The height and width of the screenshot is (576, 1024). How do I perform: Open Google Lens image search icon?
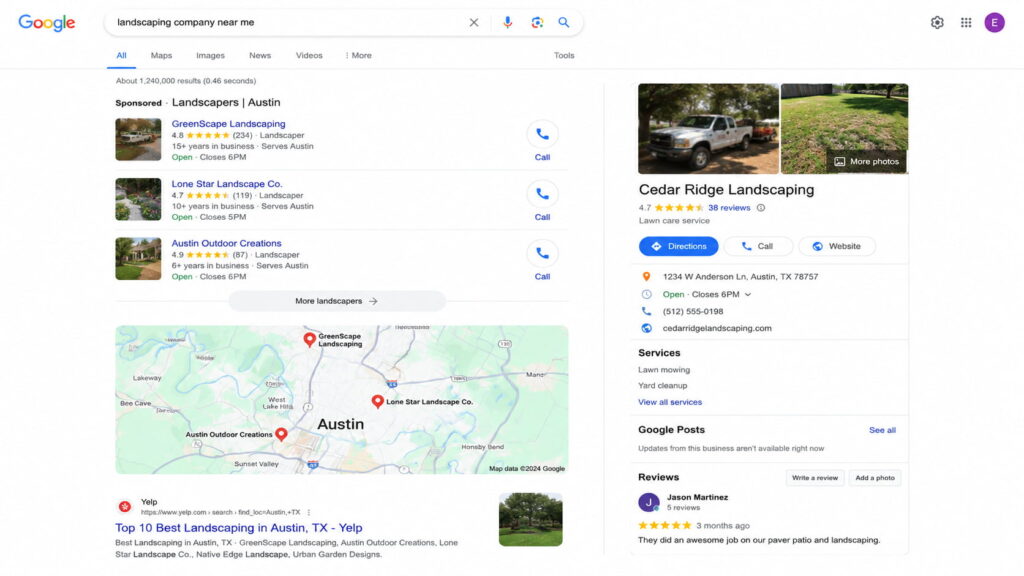(x=537, y=22)
